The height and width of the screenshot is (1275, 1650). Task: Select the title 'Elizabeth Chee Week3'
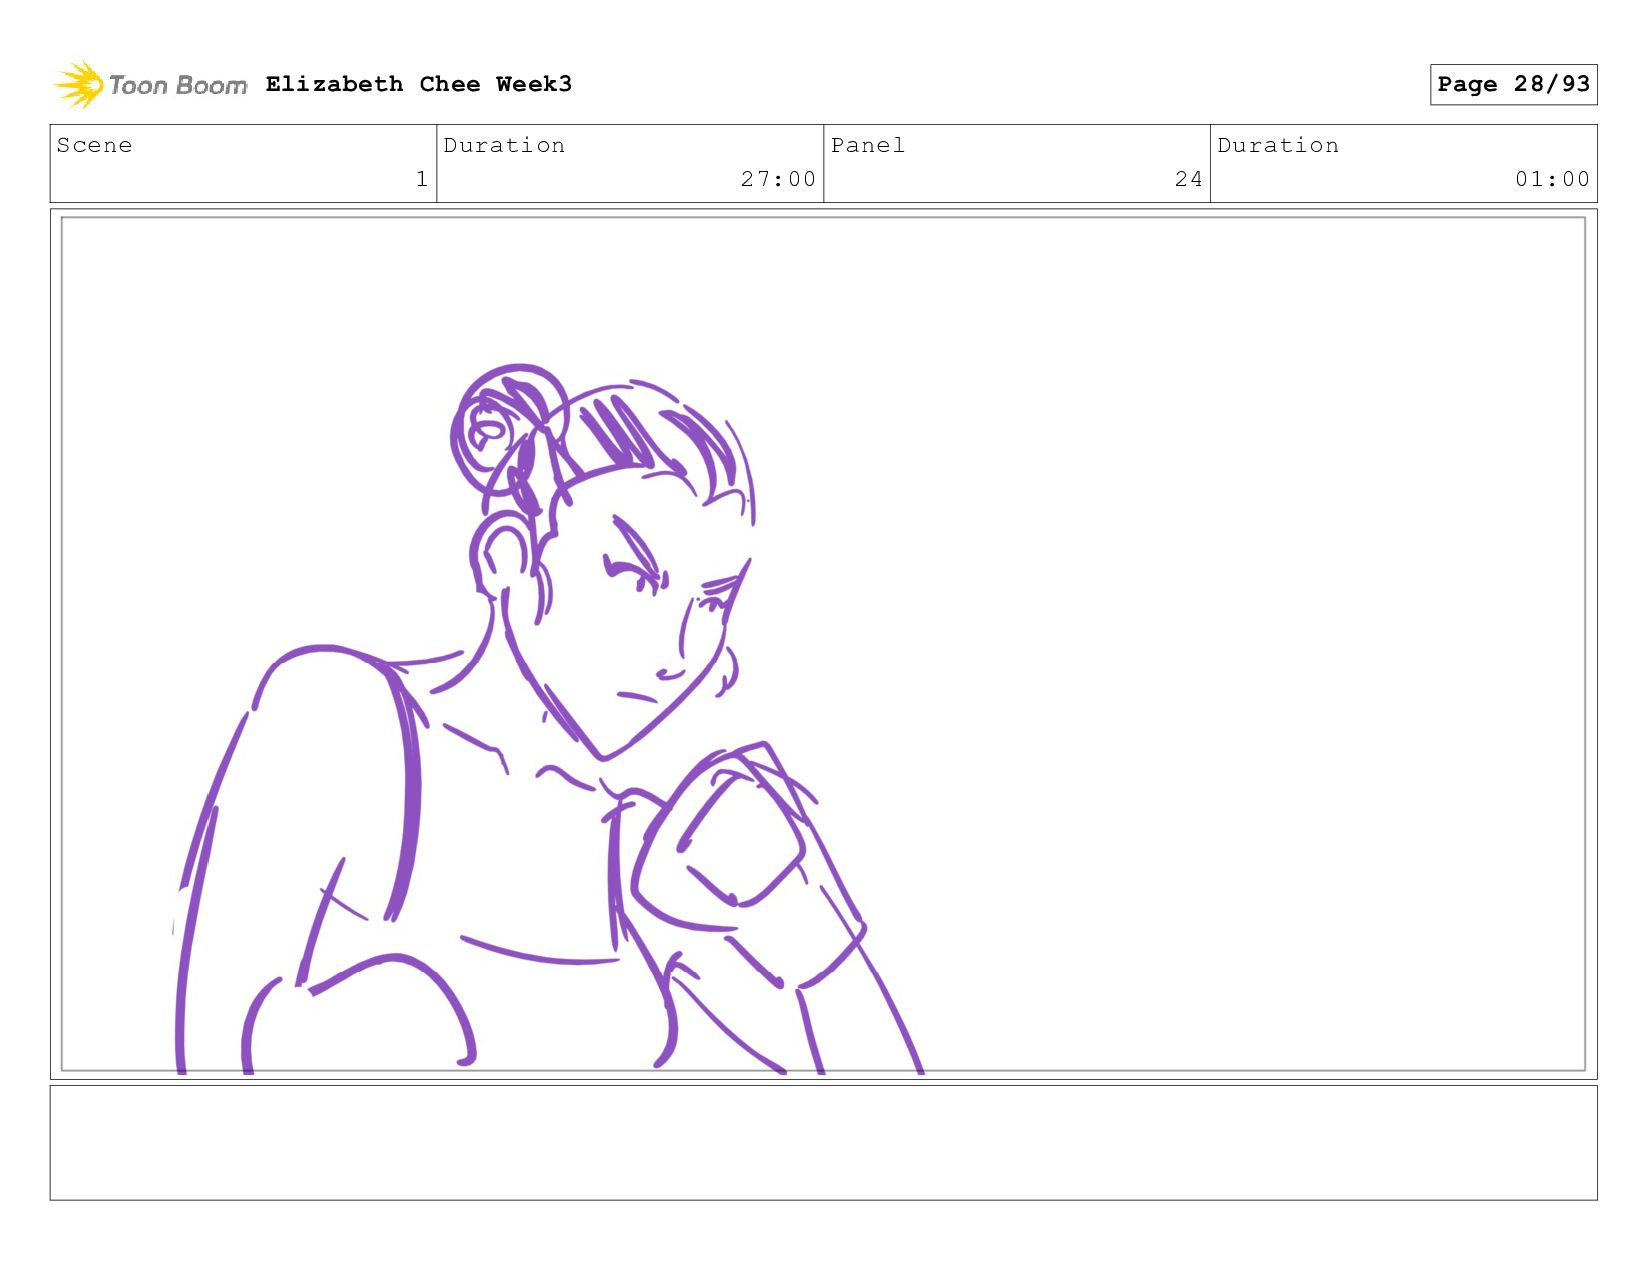[x=419, y=84]
